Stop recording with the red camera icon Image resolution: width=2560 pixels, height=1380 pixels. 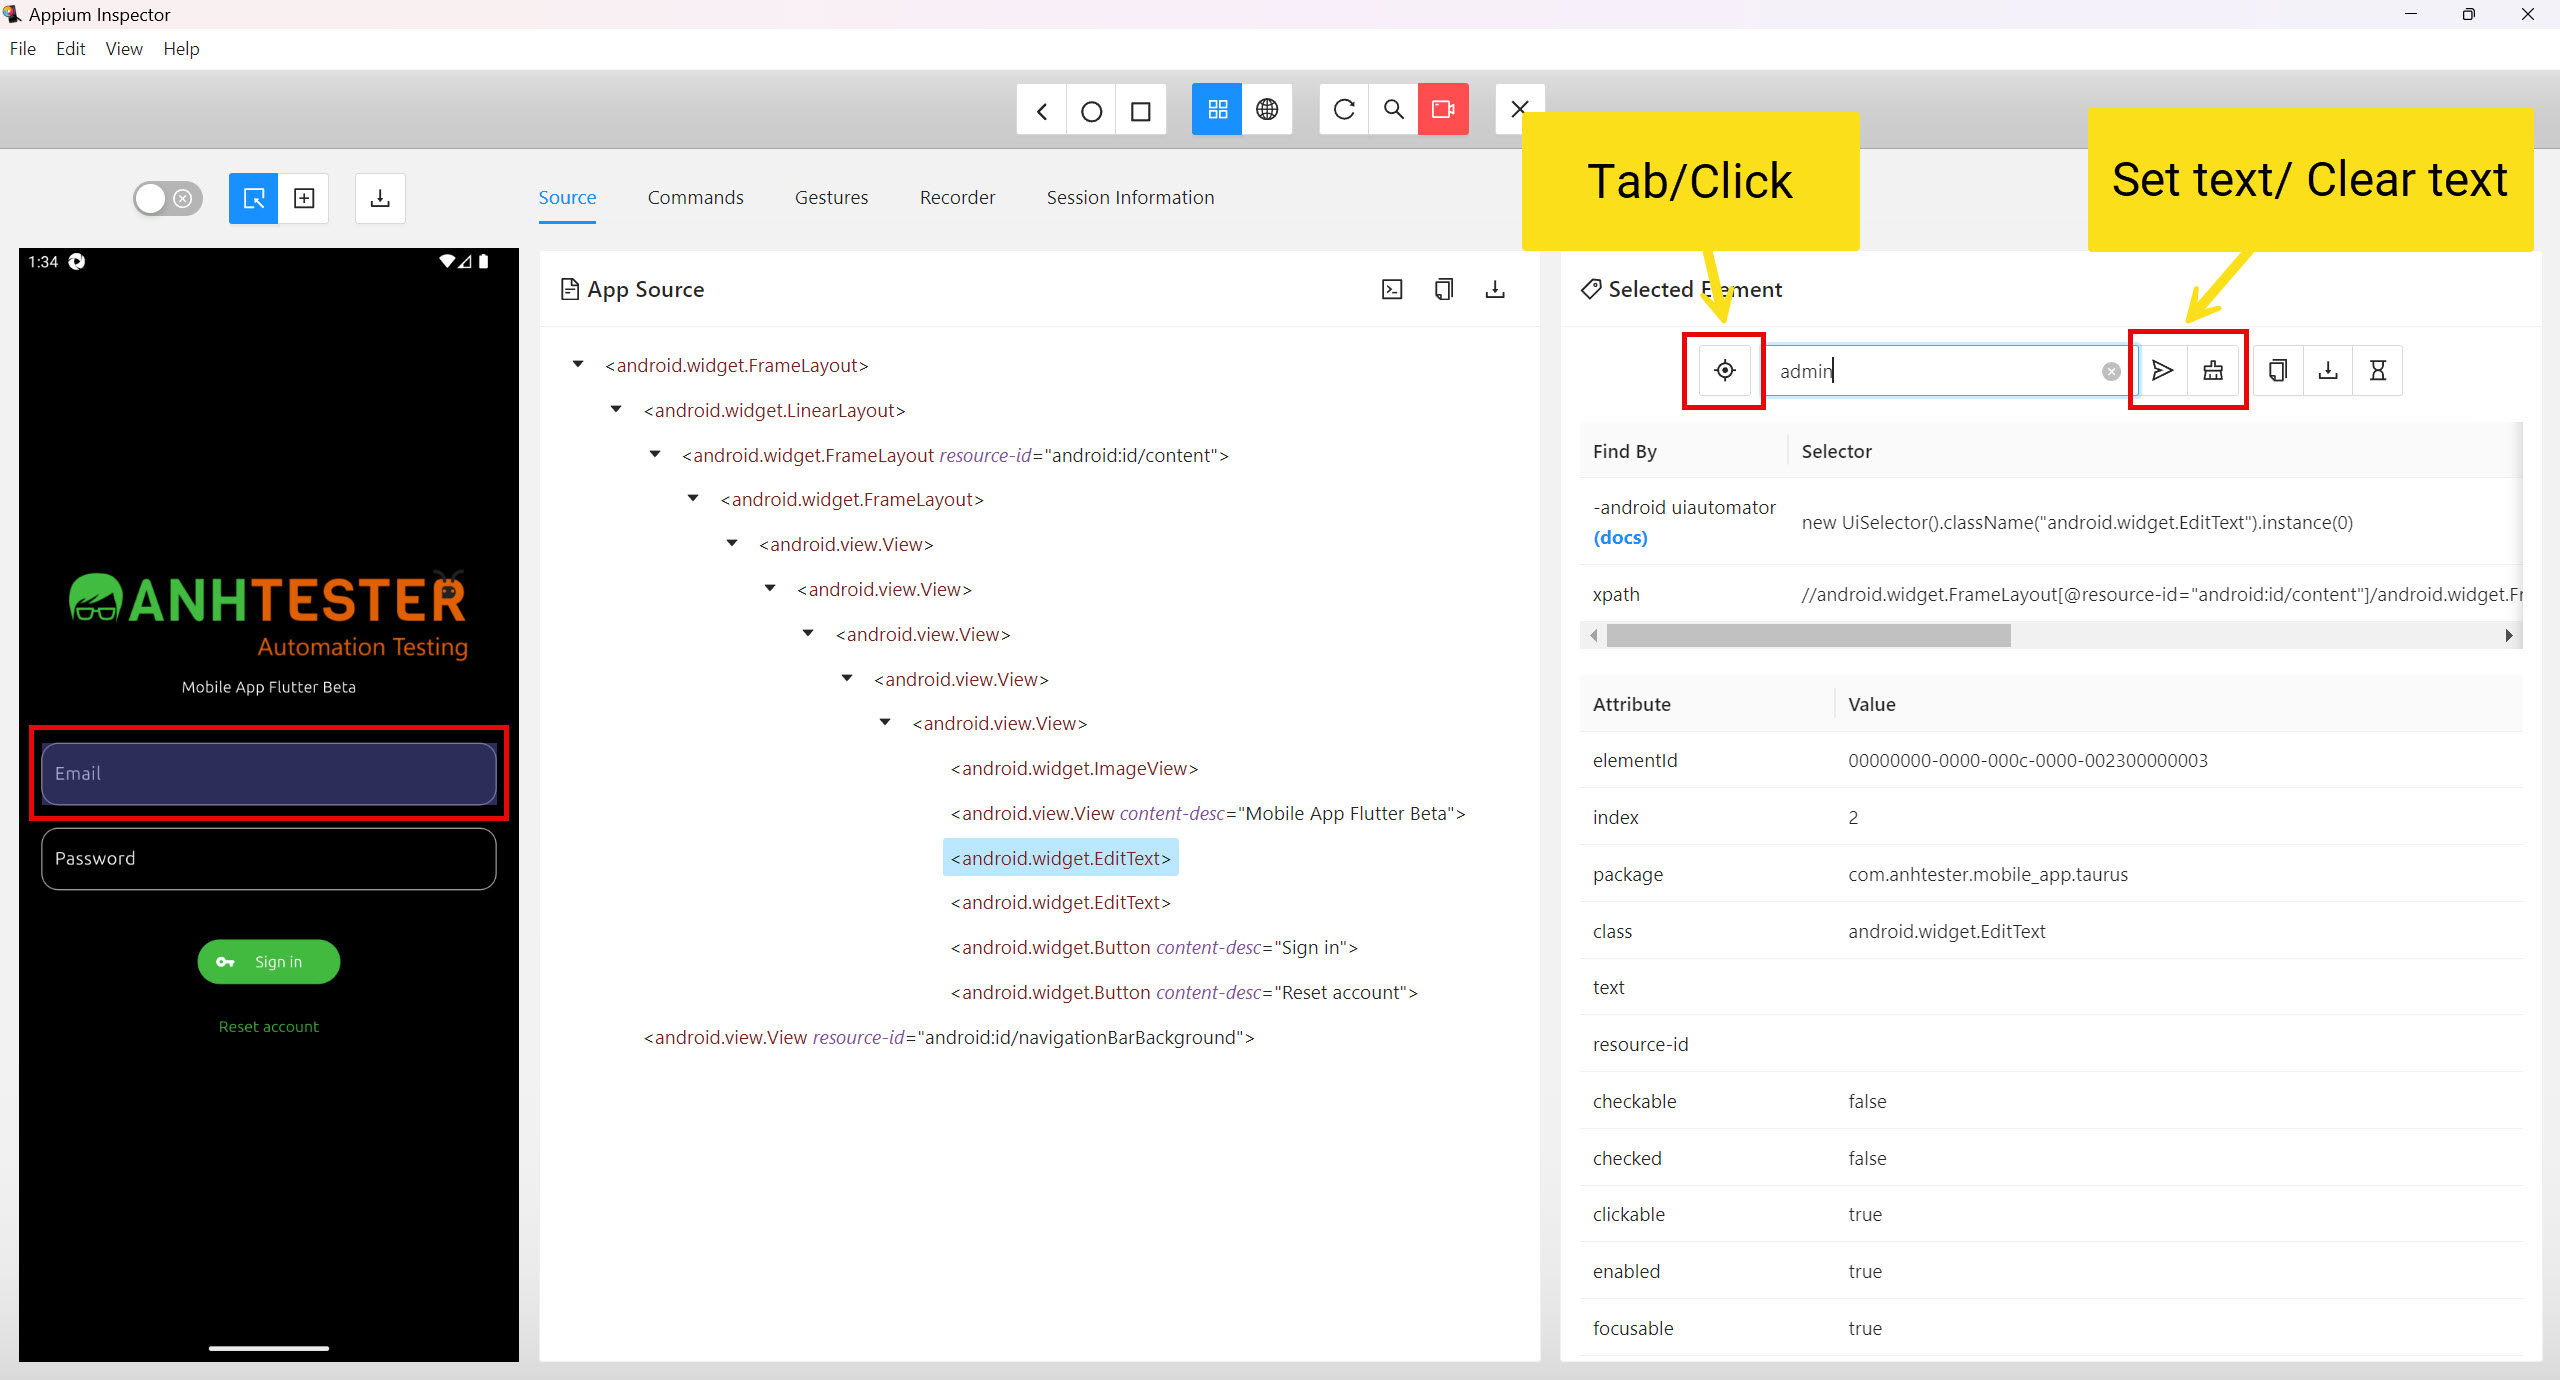coord(1443,109)
